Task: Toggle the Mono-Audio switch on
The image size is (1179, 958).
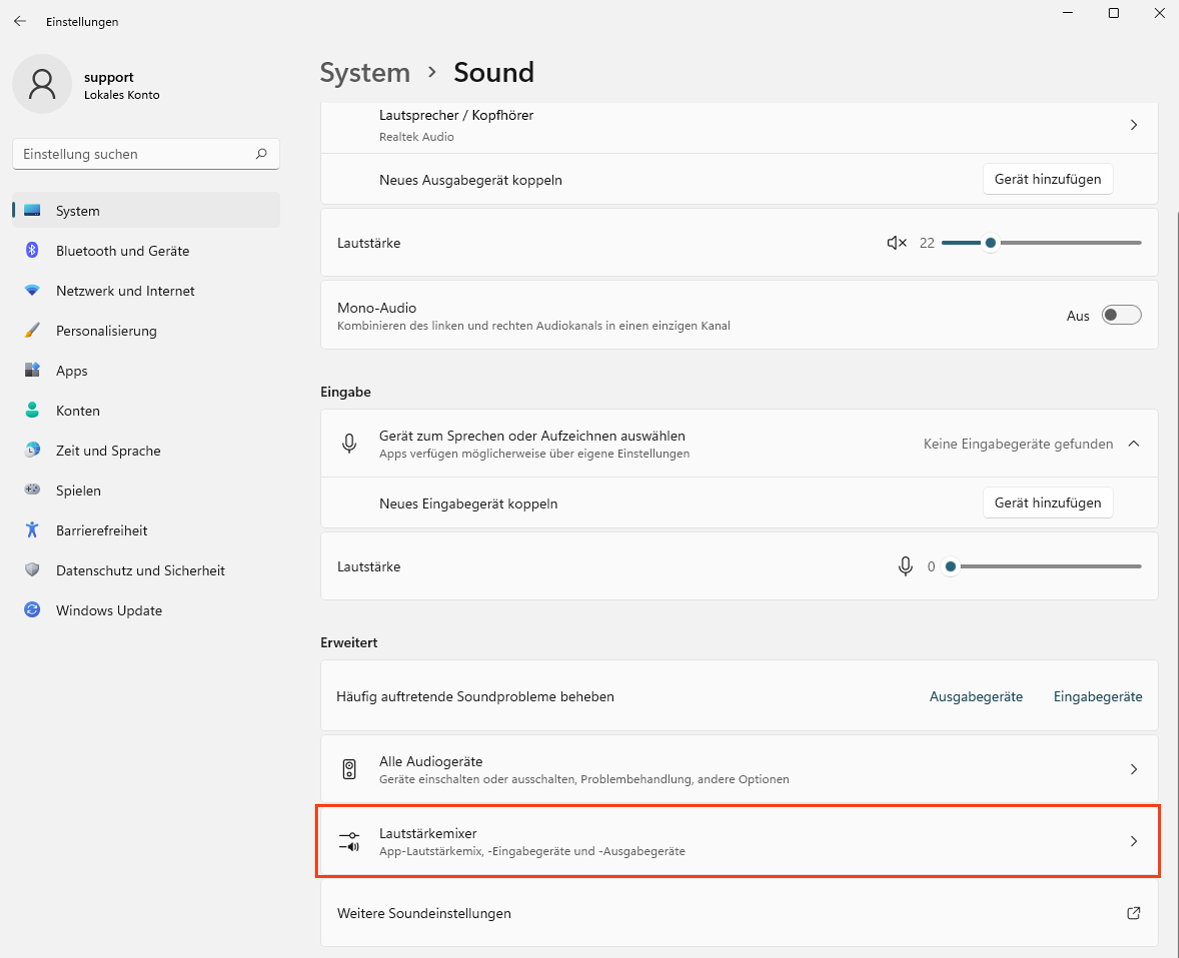Action: pyautogui.click(x=1121, y=315)
